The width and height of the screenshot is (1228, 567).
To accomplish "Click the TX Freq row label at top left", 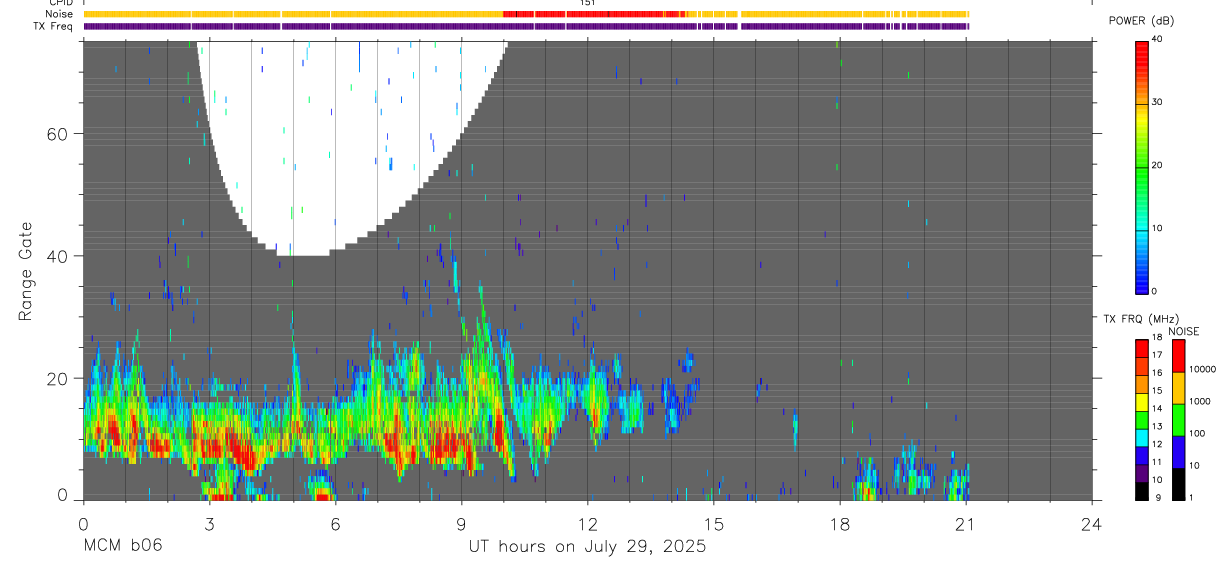I will tap(54, 26).
